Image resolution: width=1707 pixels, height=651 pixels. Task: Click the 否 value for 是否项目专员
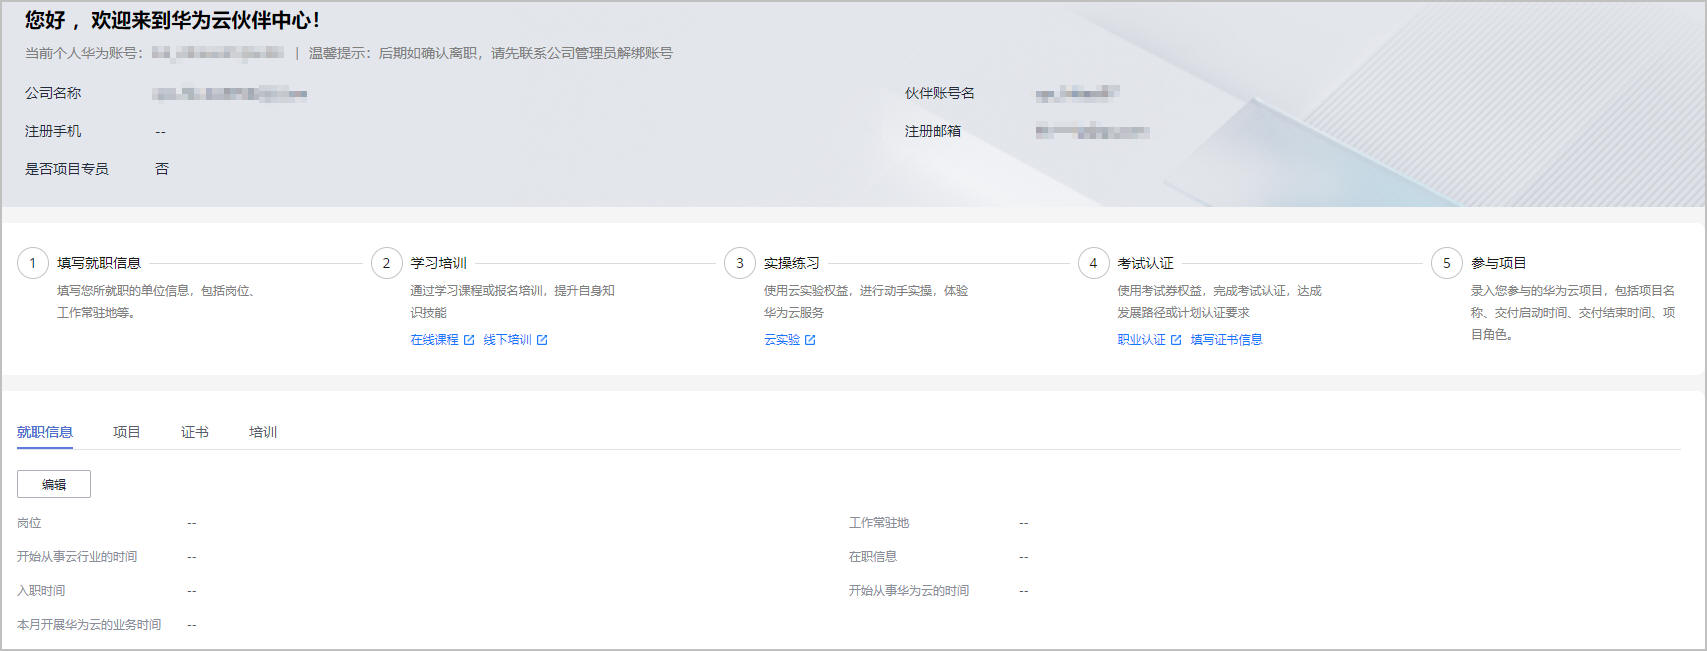pos(162,169)
